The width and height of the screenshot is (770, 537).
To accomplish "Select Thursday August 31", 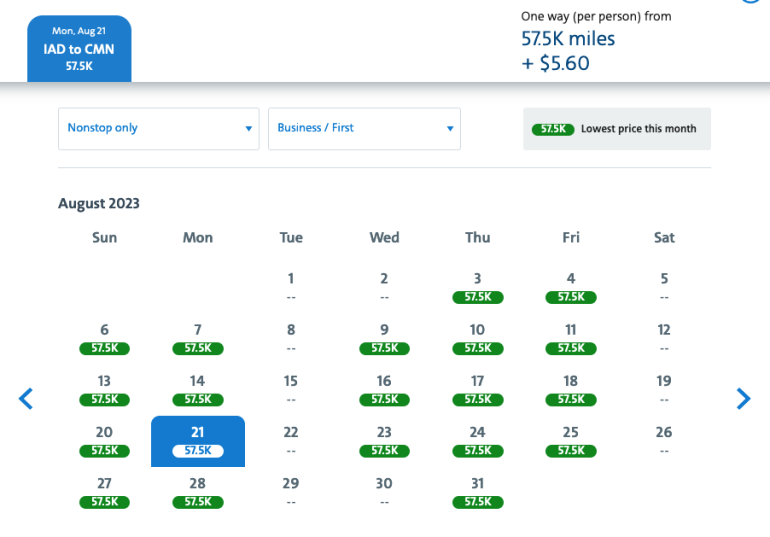I will pos(477,492).
